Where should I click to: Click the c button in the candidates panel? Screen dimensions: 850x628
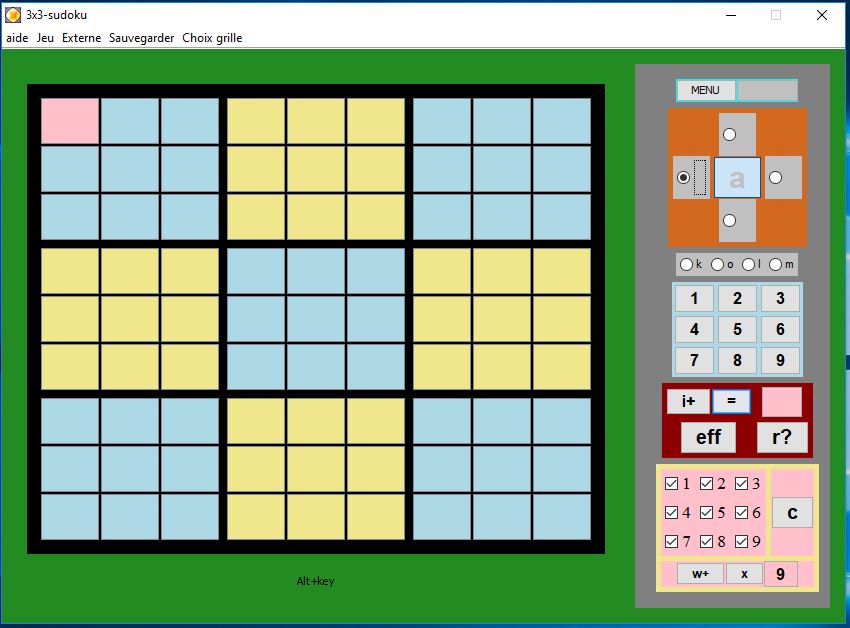[792, 512]
